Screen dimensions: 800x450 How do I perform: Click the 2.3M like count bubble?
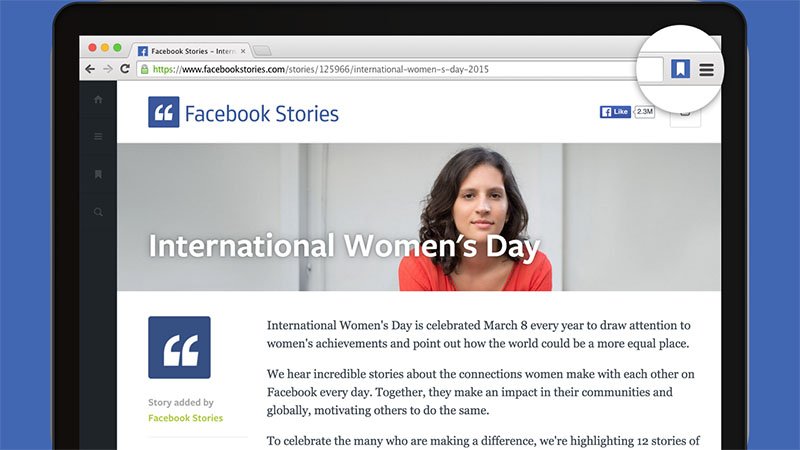point(644,111)
